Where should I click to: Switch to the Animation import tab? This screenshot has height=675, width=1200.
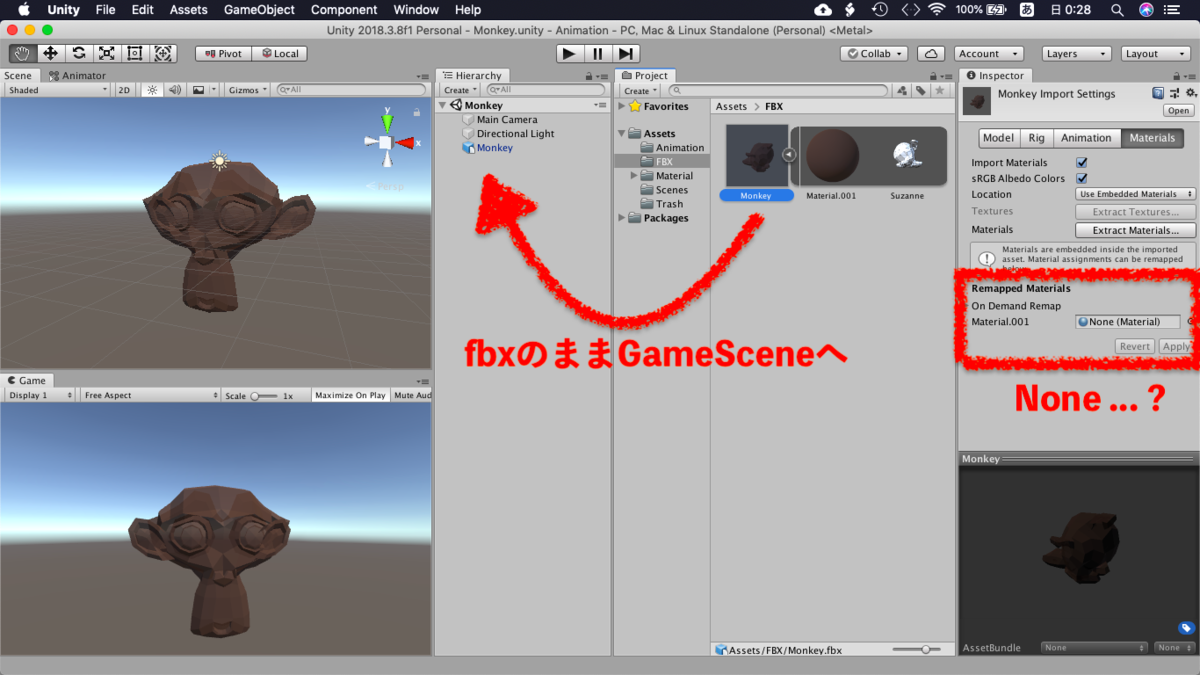click(x=1086, y=138)
